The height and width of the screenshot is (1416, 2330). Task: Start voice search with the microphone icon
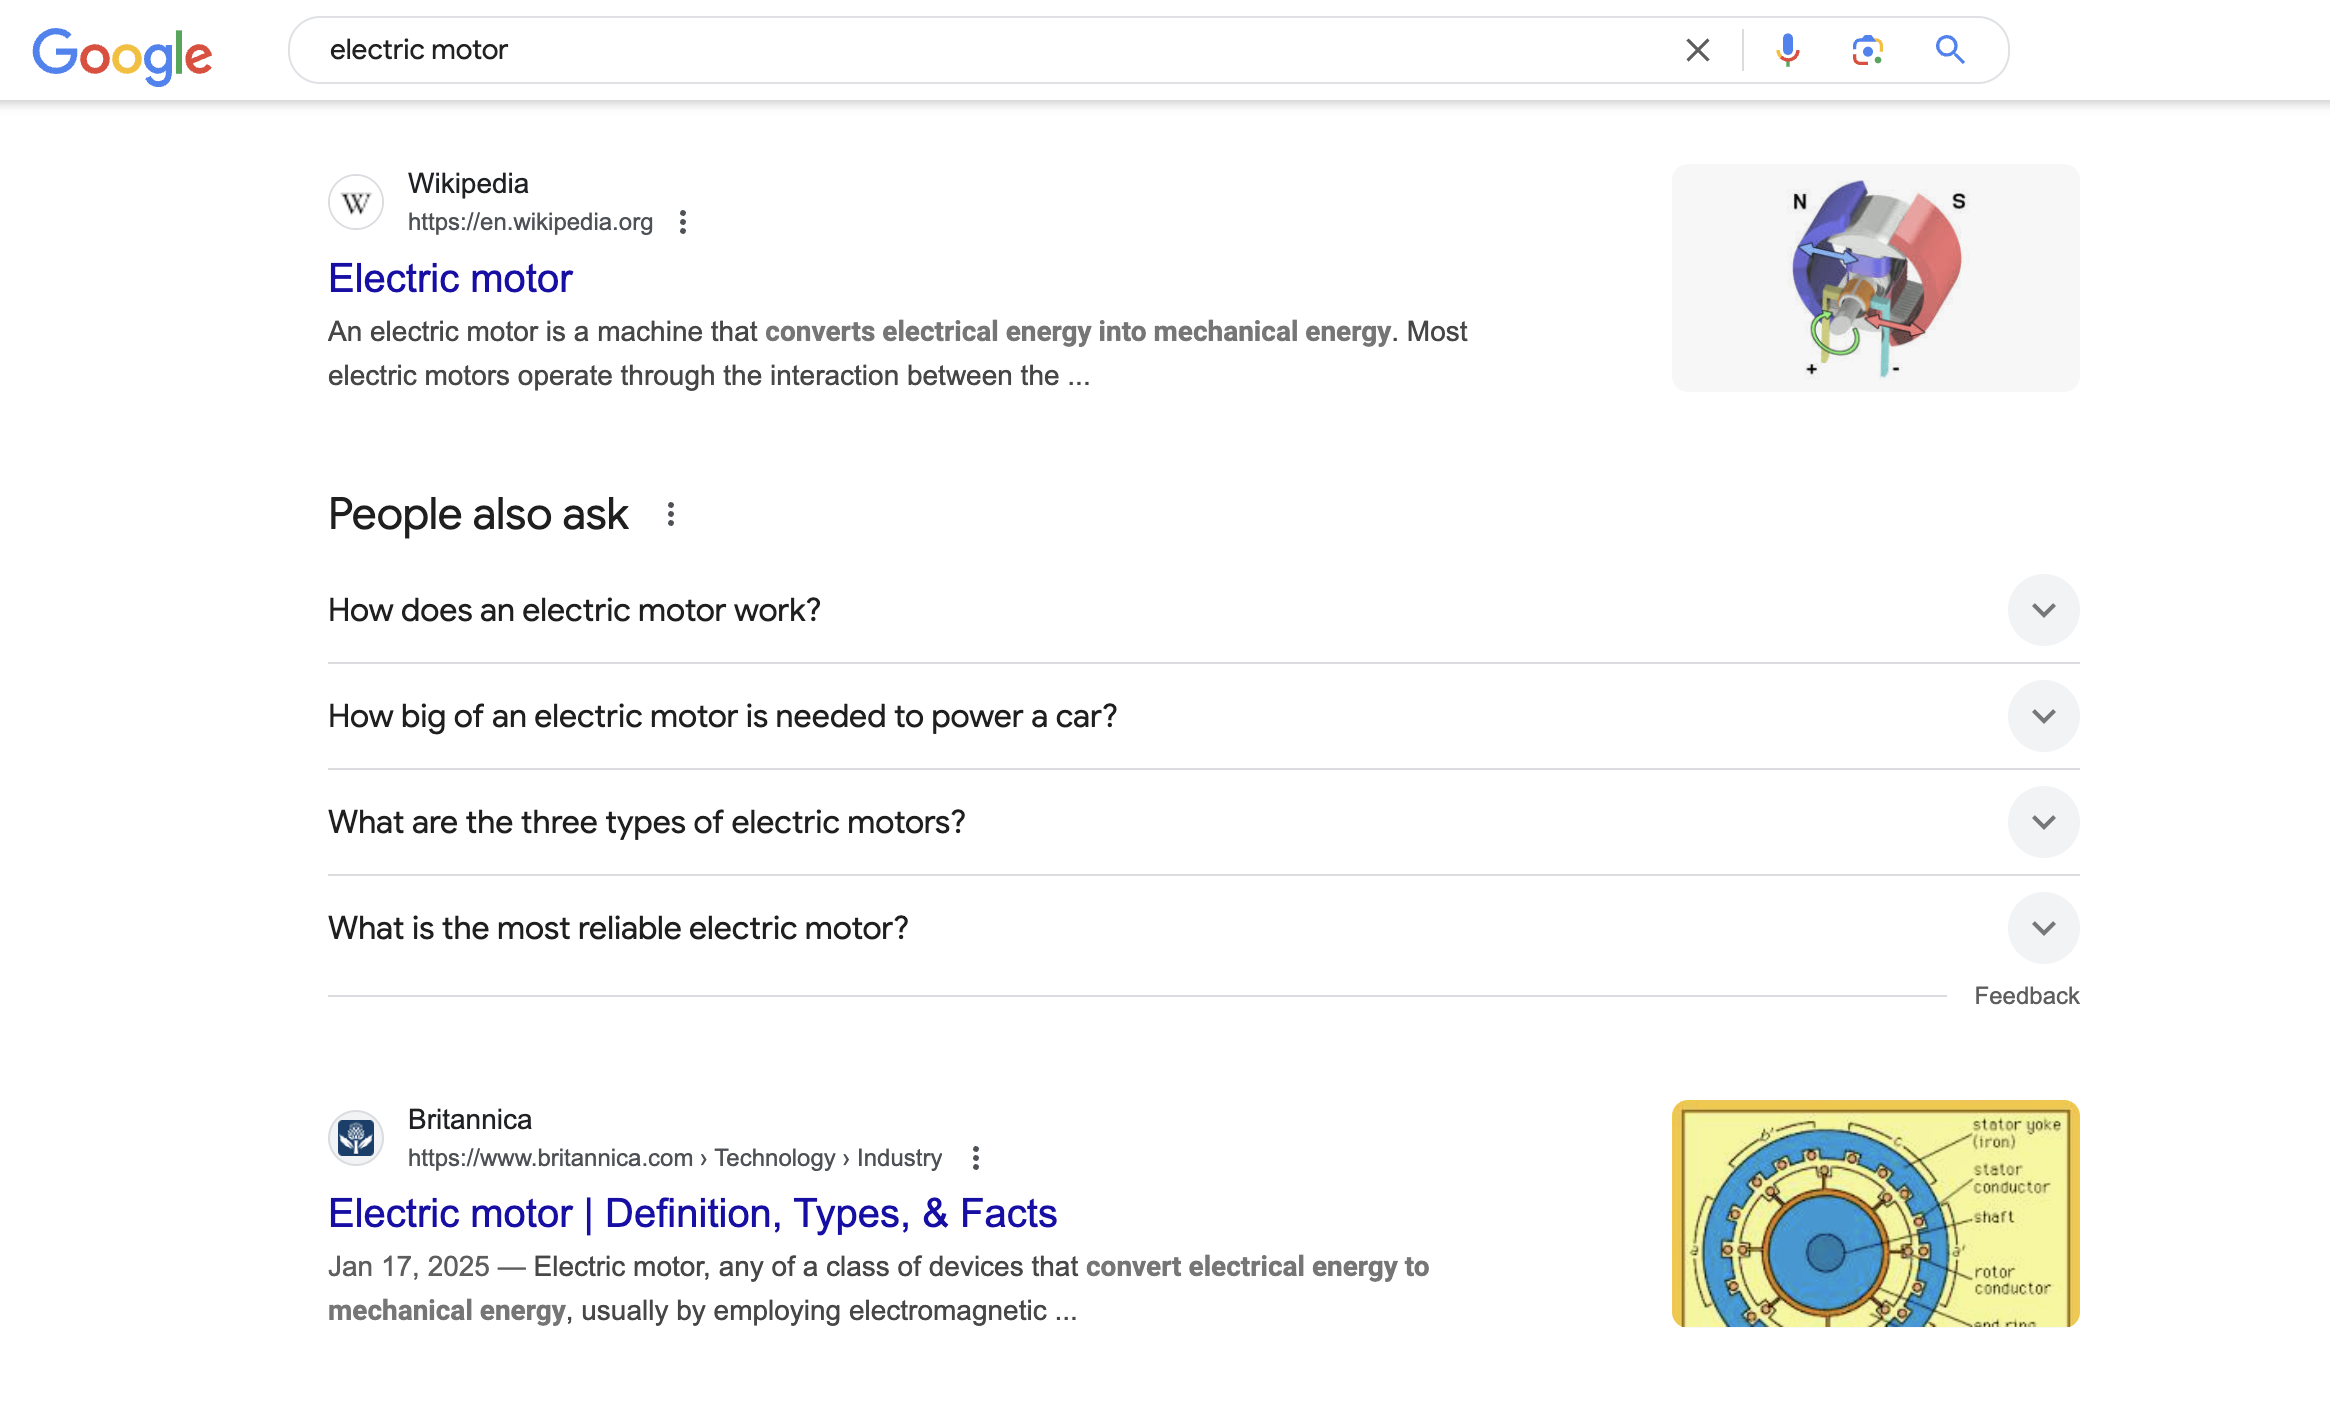click(x=1788, y=50)
